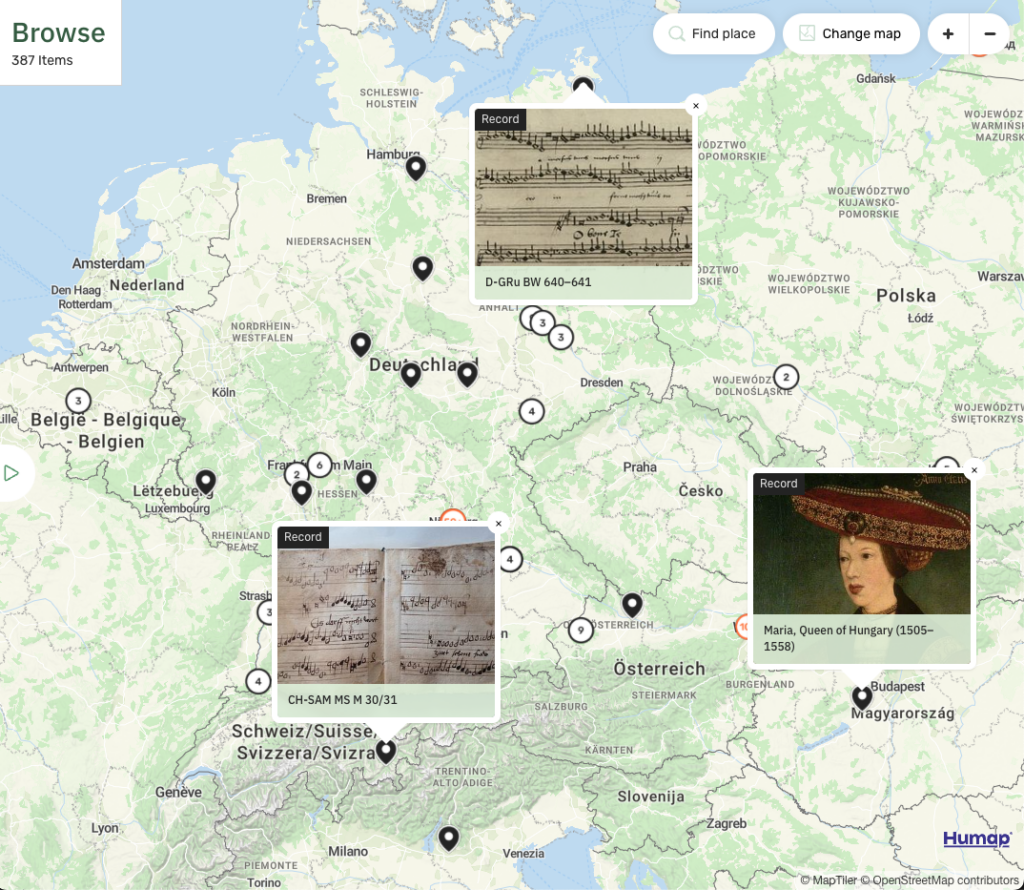Select the marker near Lëtzebuerg
Image resolution: width=1024 pixels, height=890 pixels.
(x=206, y=482)
